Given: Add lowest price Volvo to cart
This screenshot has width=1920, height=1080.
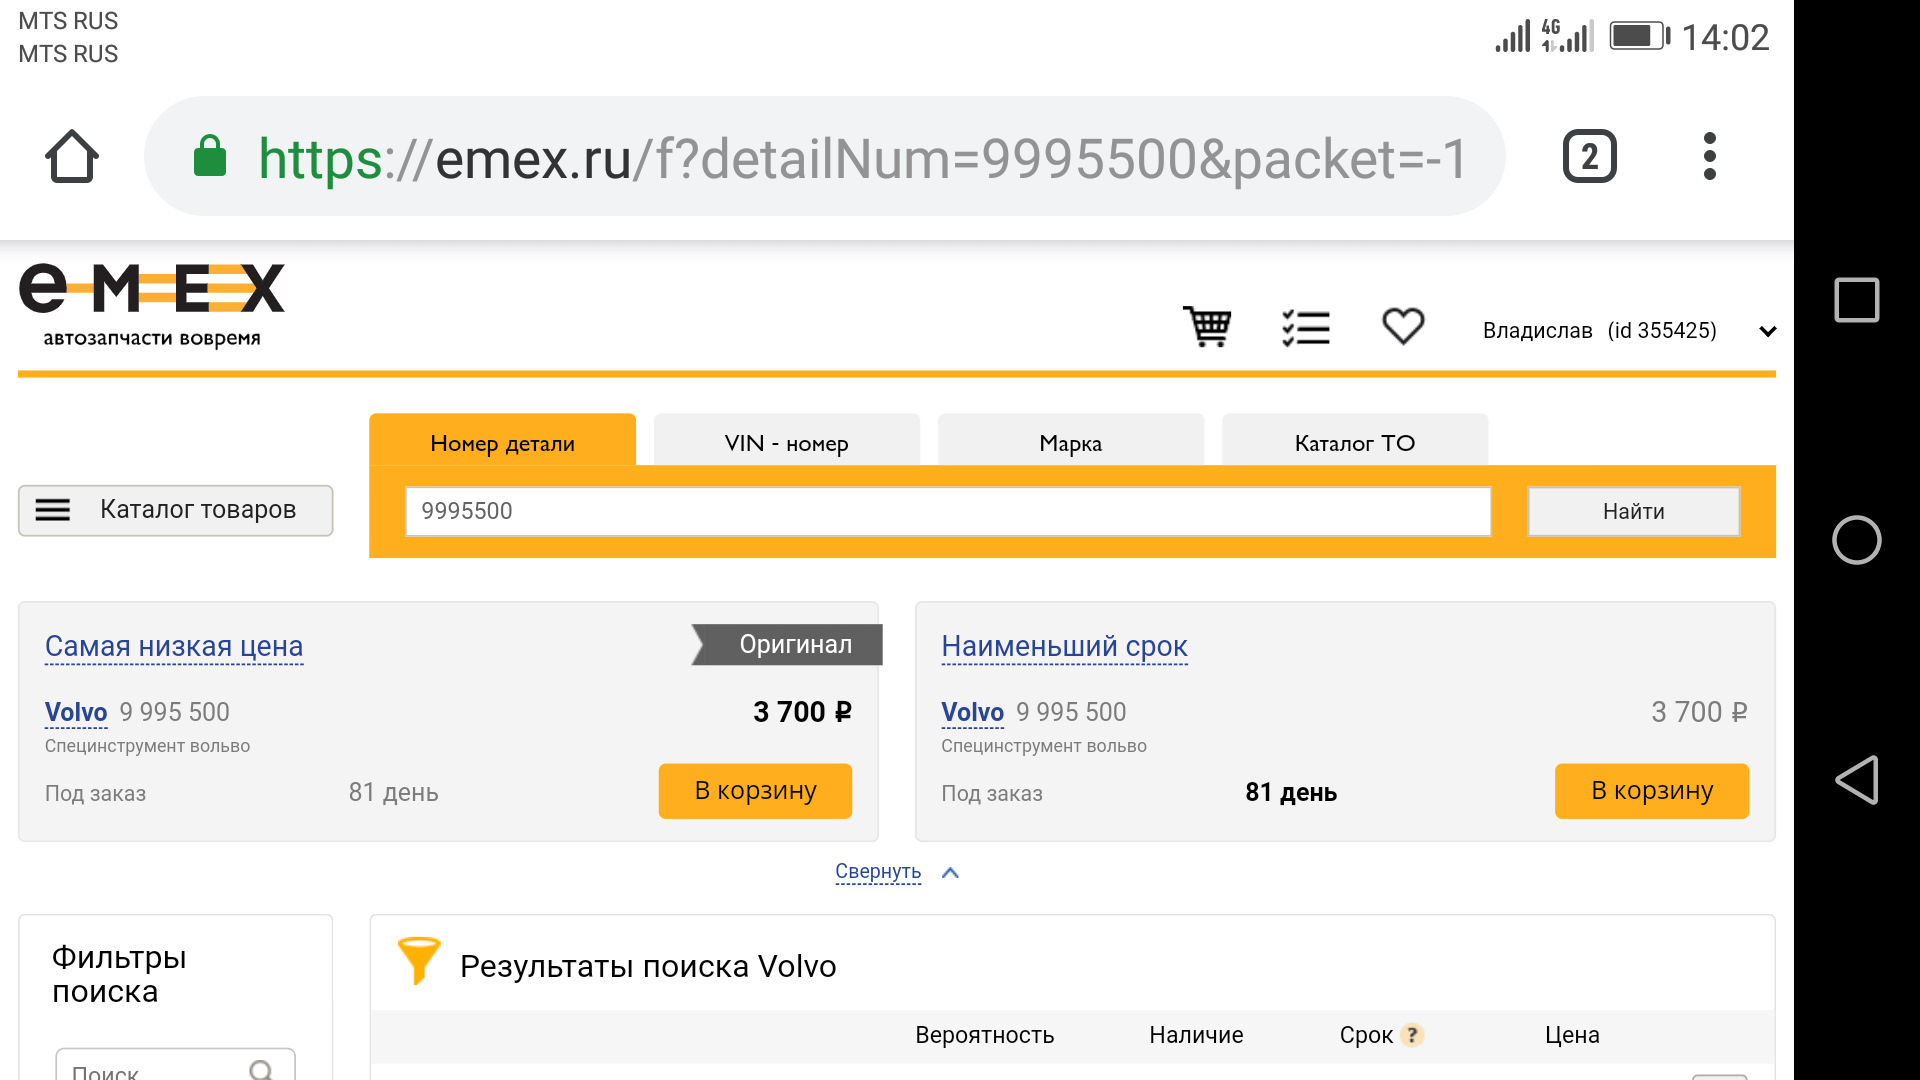Looking at the screenshot, I should point(755,791).
